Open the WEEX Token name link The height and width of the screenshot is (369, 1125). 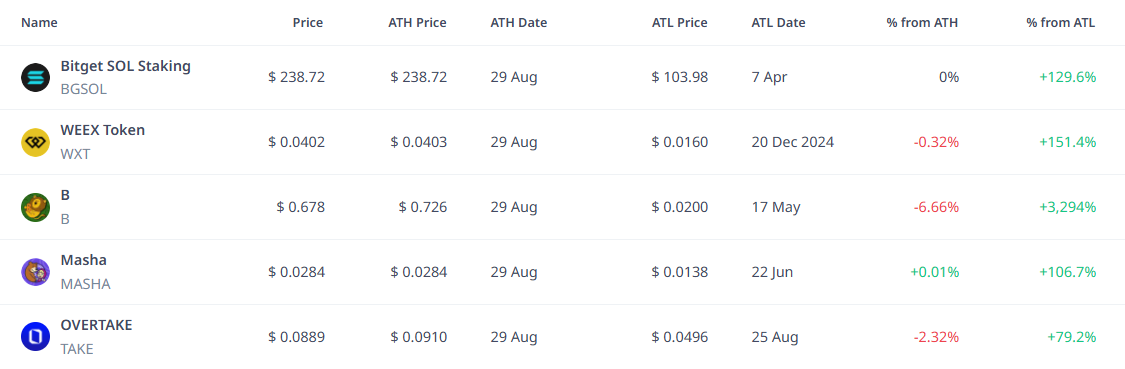coord(103,130)
